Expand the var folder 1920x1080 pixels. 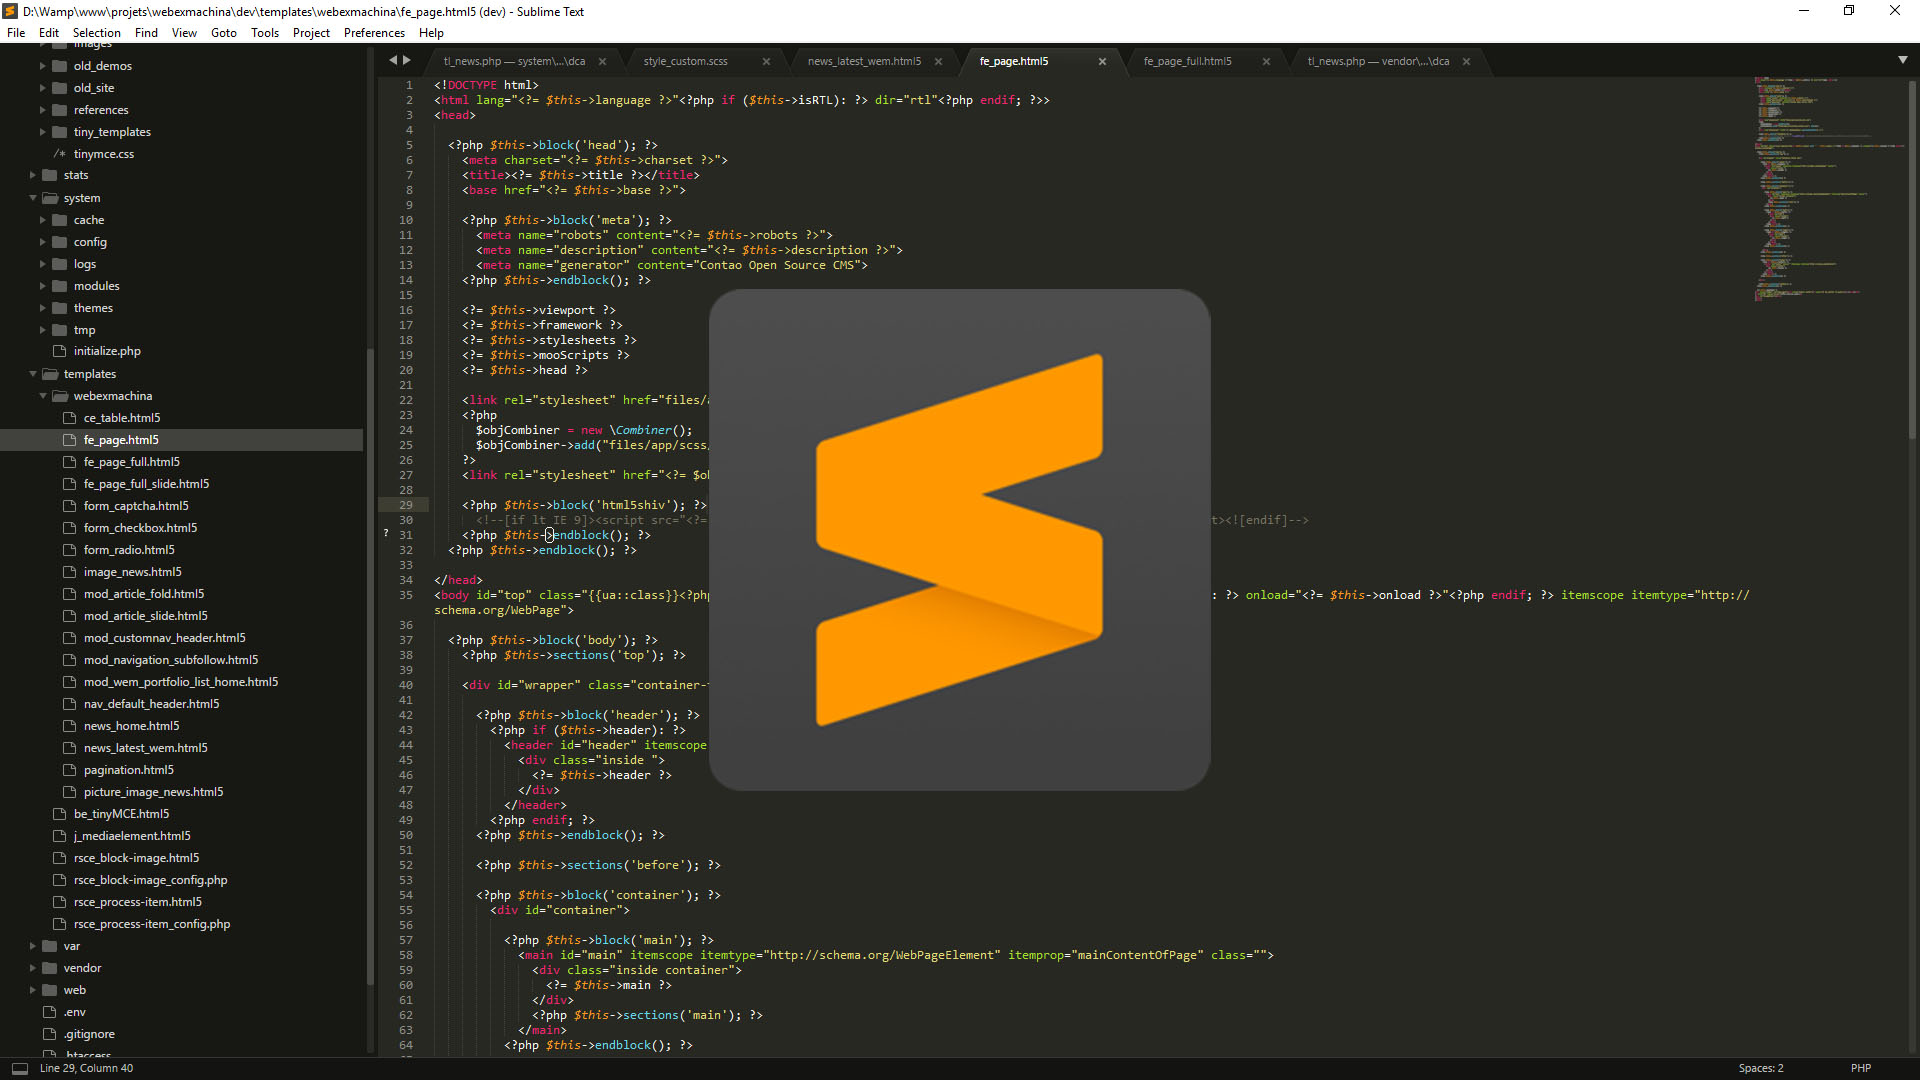pos(33,946)
